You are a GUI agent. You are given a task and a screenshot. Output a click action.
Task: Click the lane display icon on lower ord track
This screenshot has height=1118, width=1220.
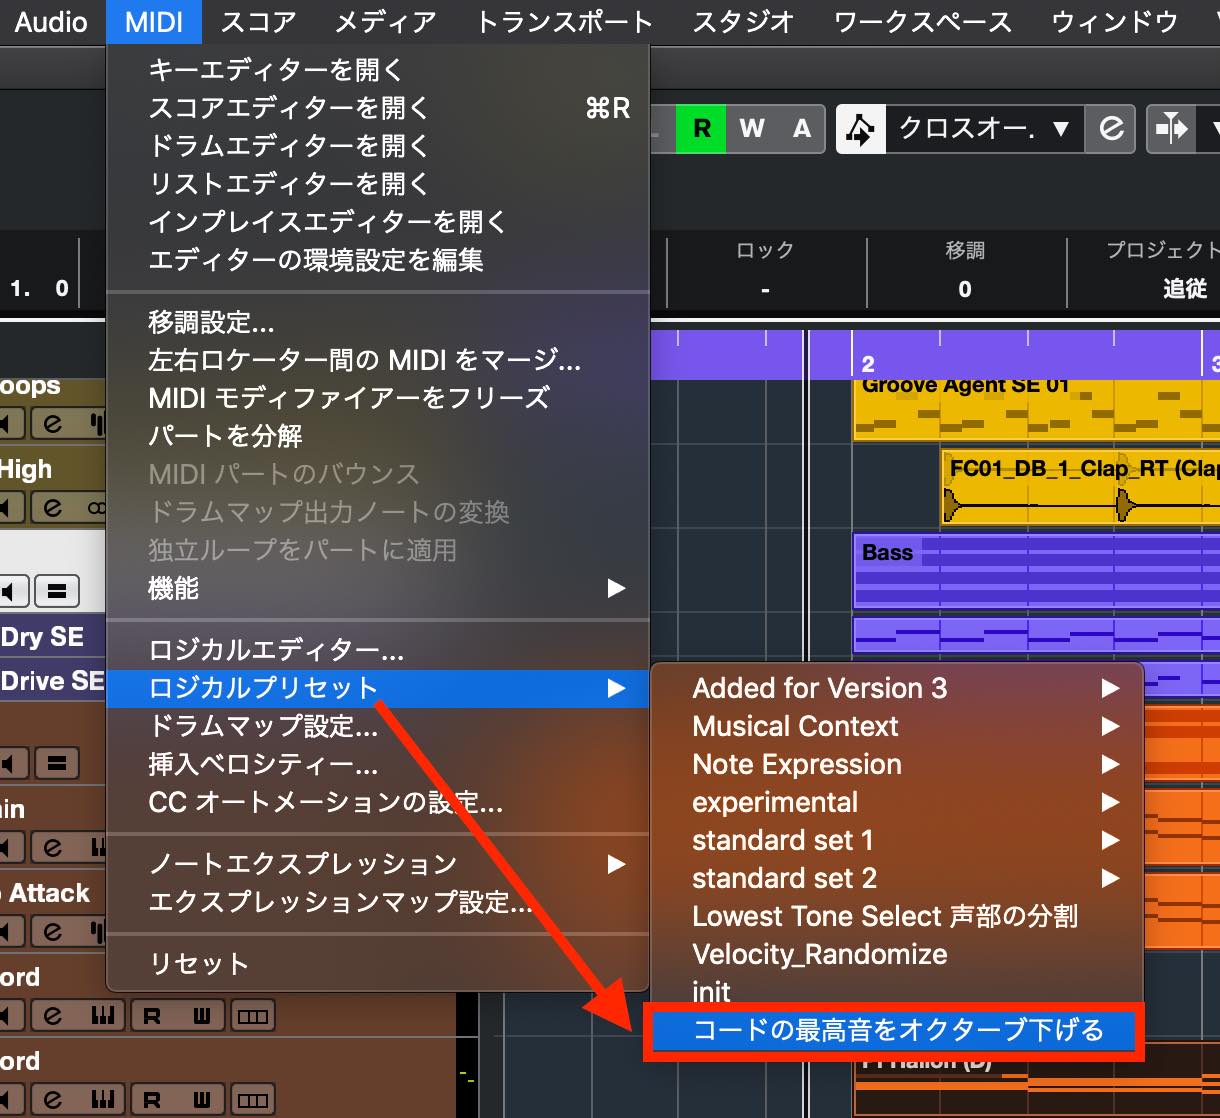(x=252, y=1100)
